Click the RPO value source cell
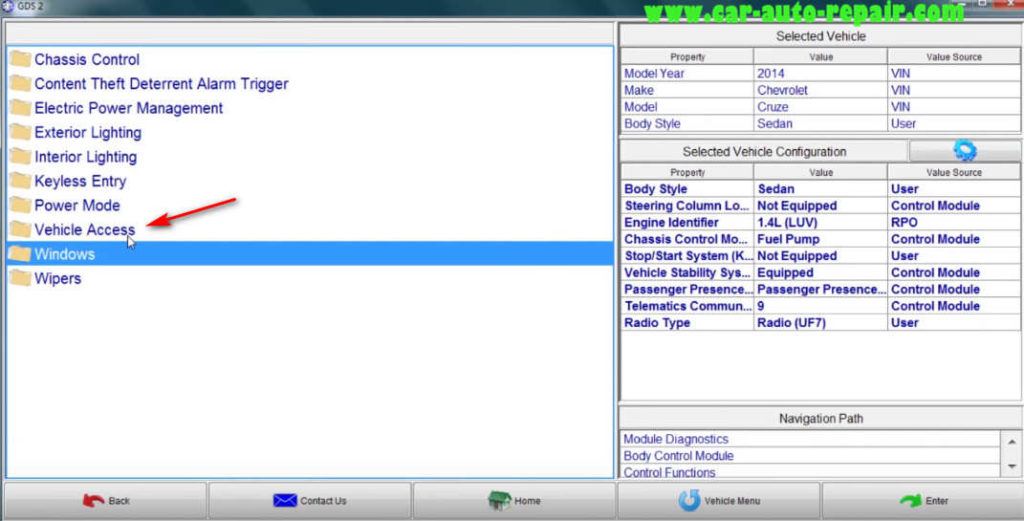This screenshot has height=521, width=1024. click(x=953, y=222)
